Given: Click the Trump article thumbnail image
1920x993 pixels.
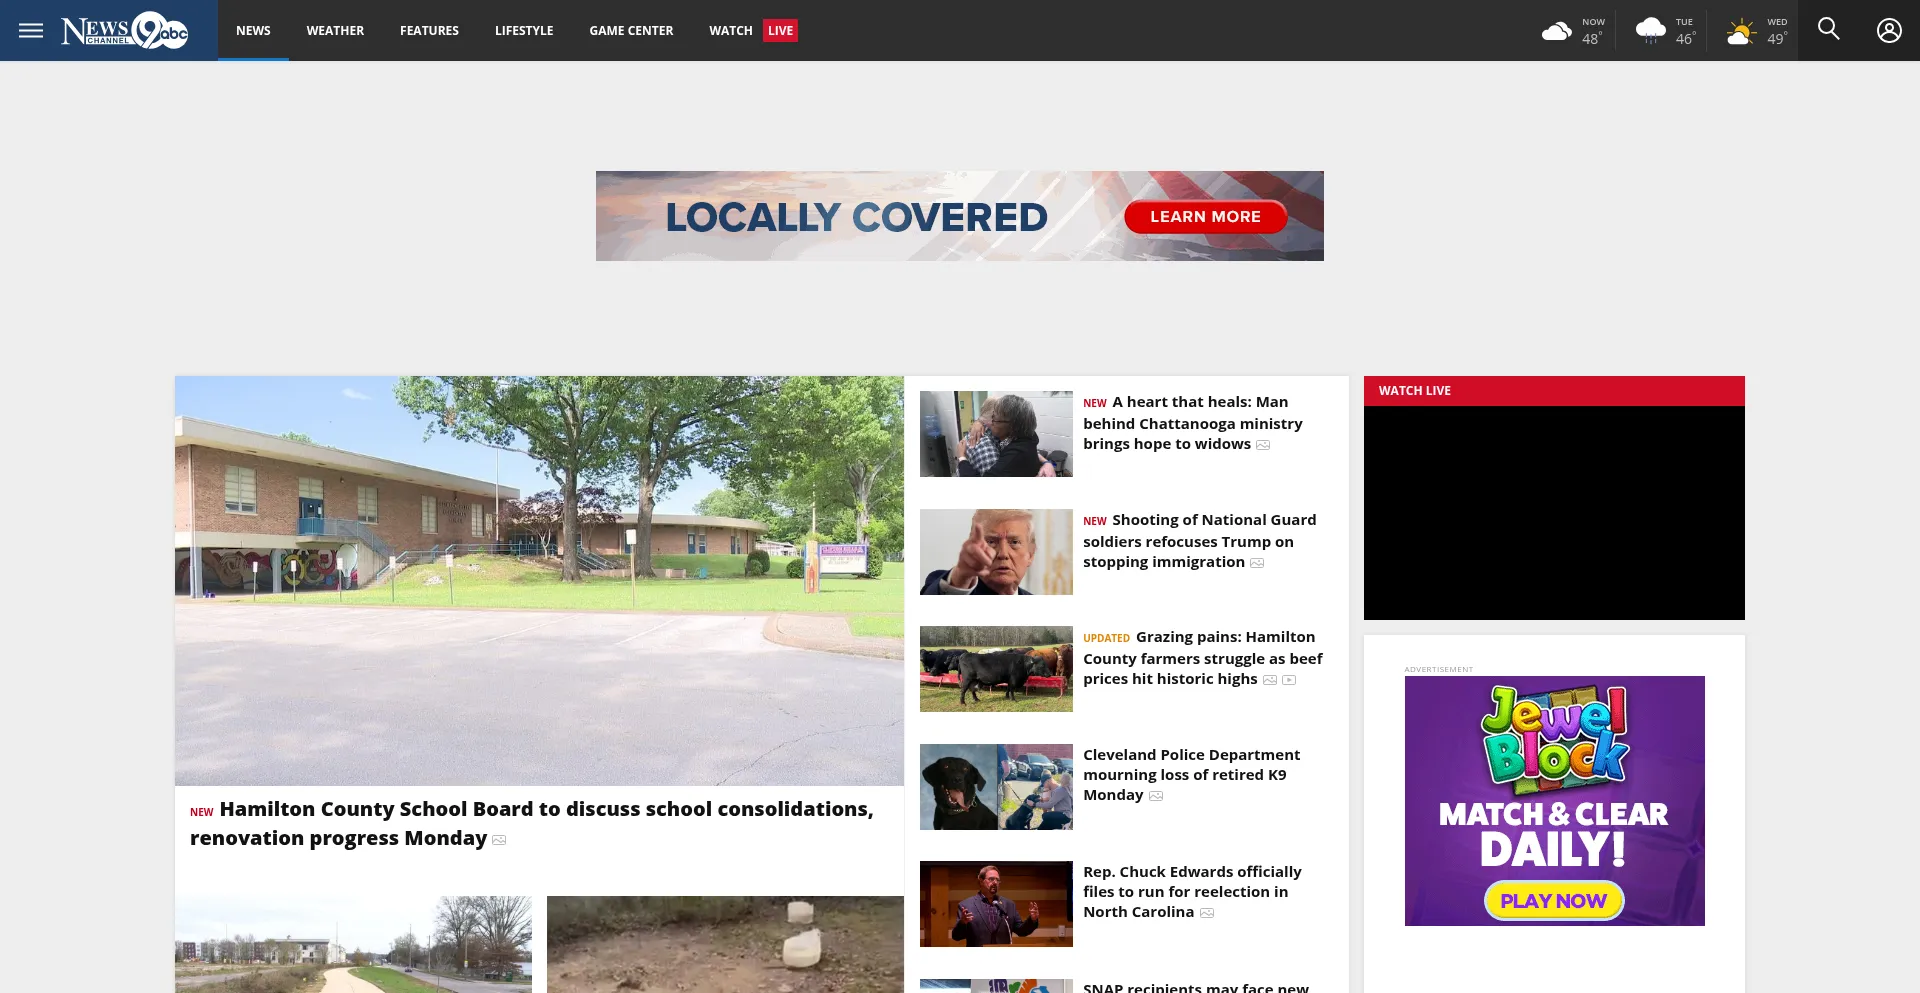Looking at the screenshot, I should (996, 552).
